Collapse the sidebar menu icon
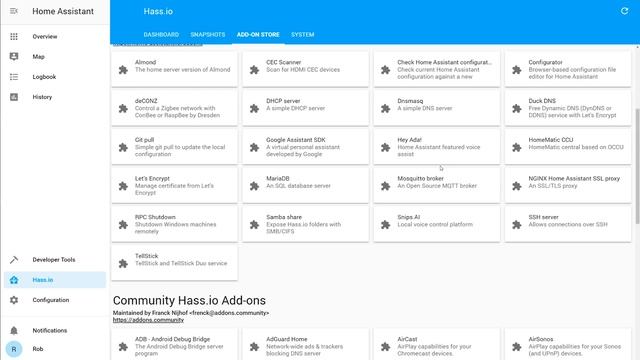Image resolution: width=640 pixels, height=360 pixels. pyautogui.click(x=14, y=11)
